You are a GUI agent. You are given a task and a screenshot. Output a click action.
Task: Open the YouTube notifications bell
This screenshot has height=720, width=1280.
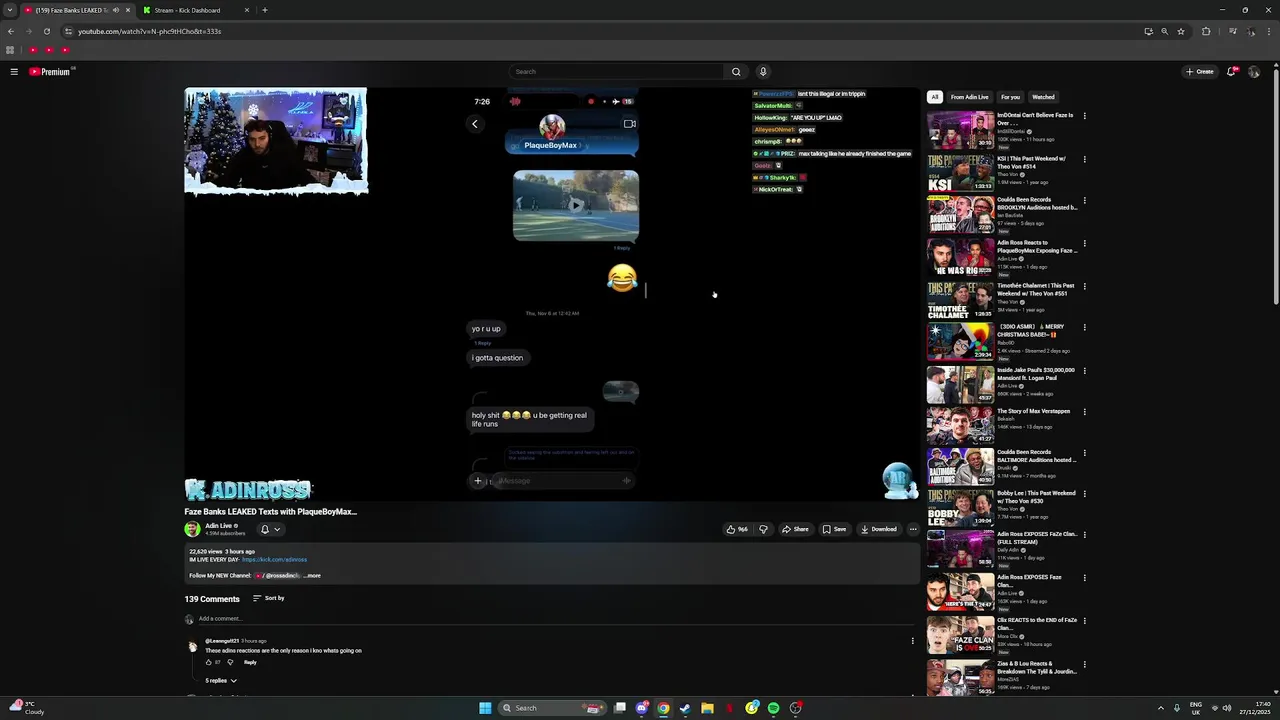pyautogui.click(x=1232, y=72)
